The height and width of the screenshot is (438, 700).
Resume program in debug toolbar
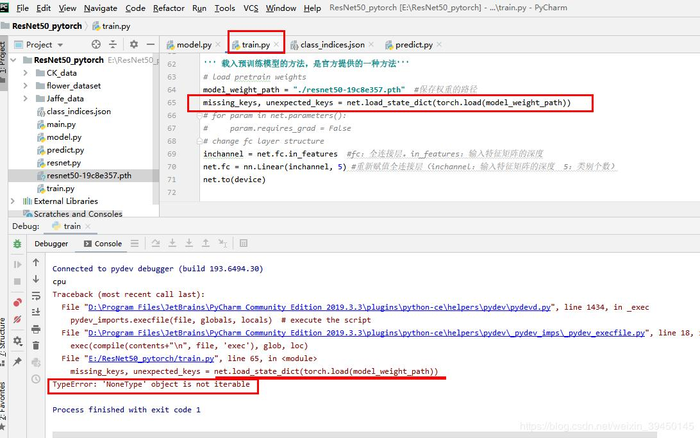pos(17,264)
